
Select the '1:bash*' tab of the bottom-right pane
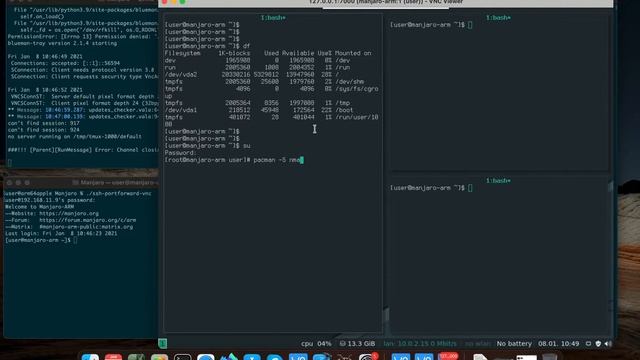[498, 180]
